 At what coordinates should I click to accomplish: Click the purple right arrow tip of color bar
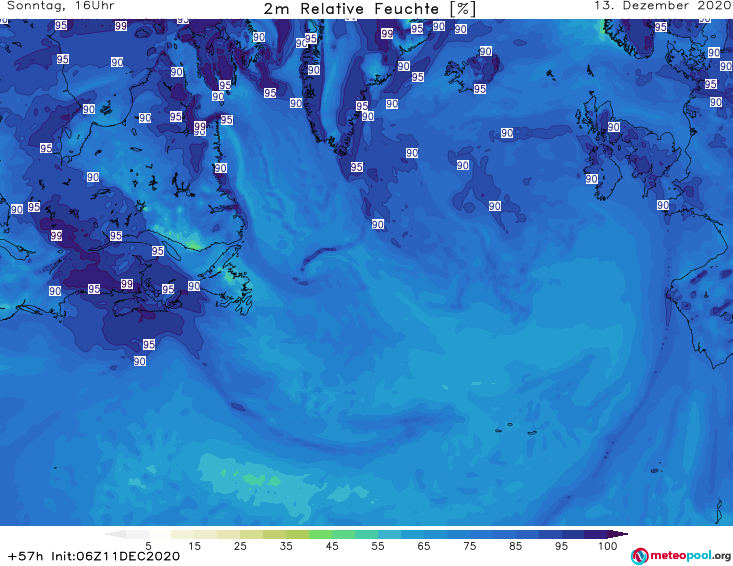click(x=618, y=534)
